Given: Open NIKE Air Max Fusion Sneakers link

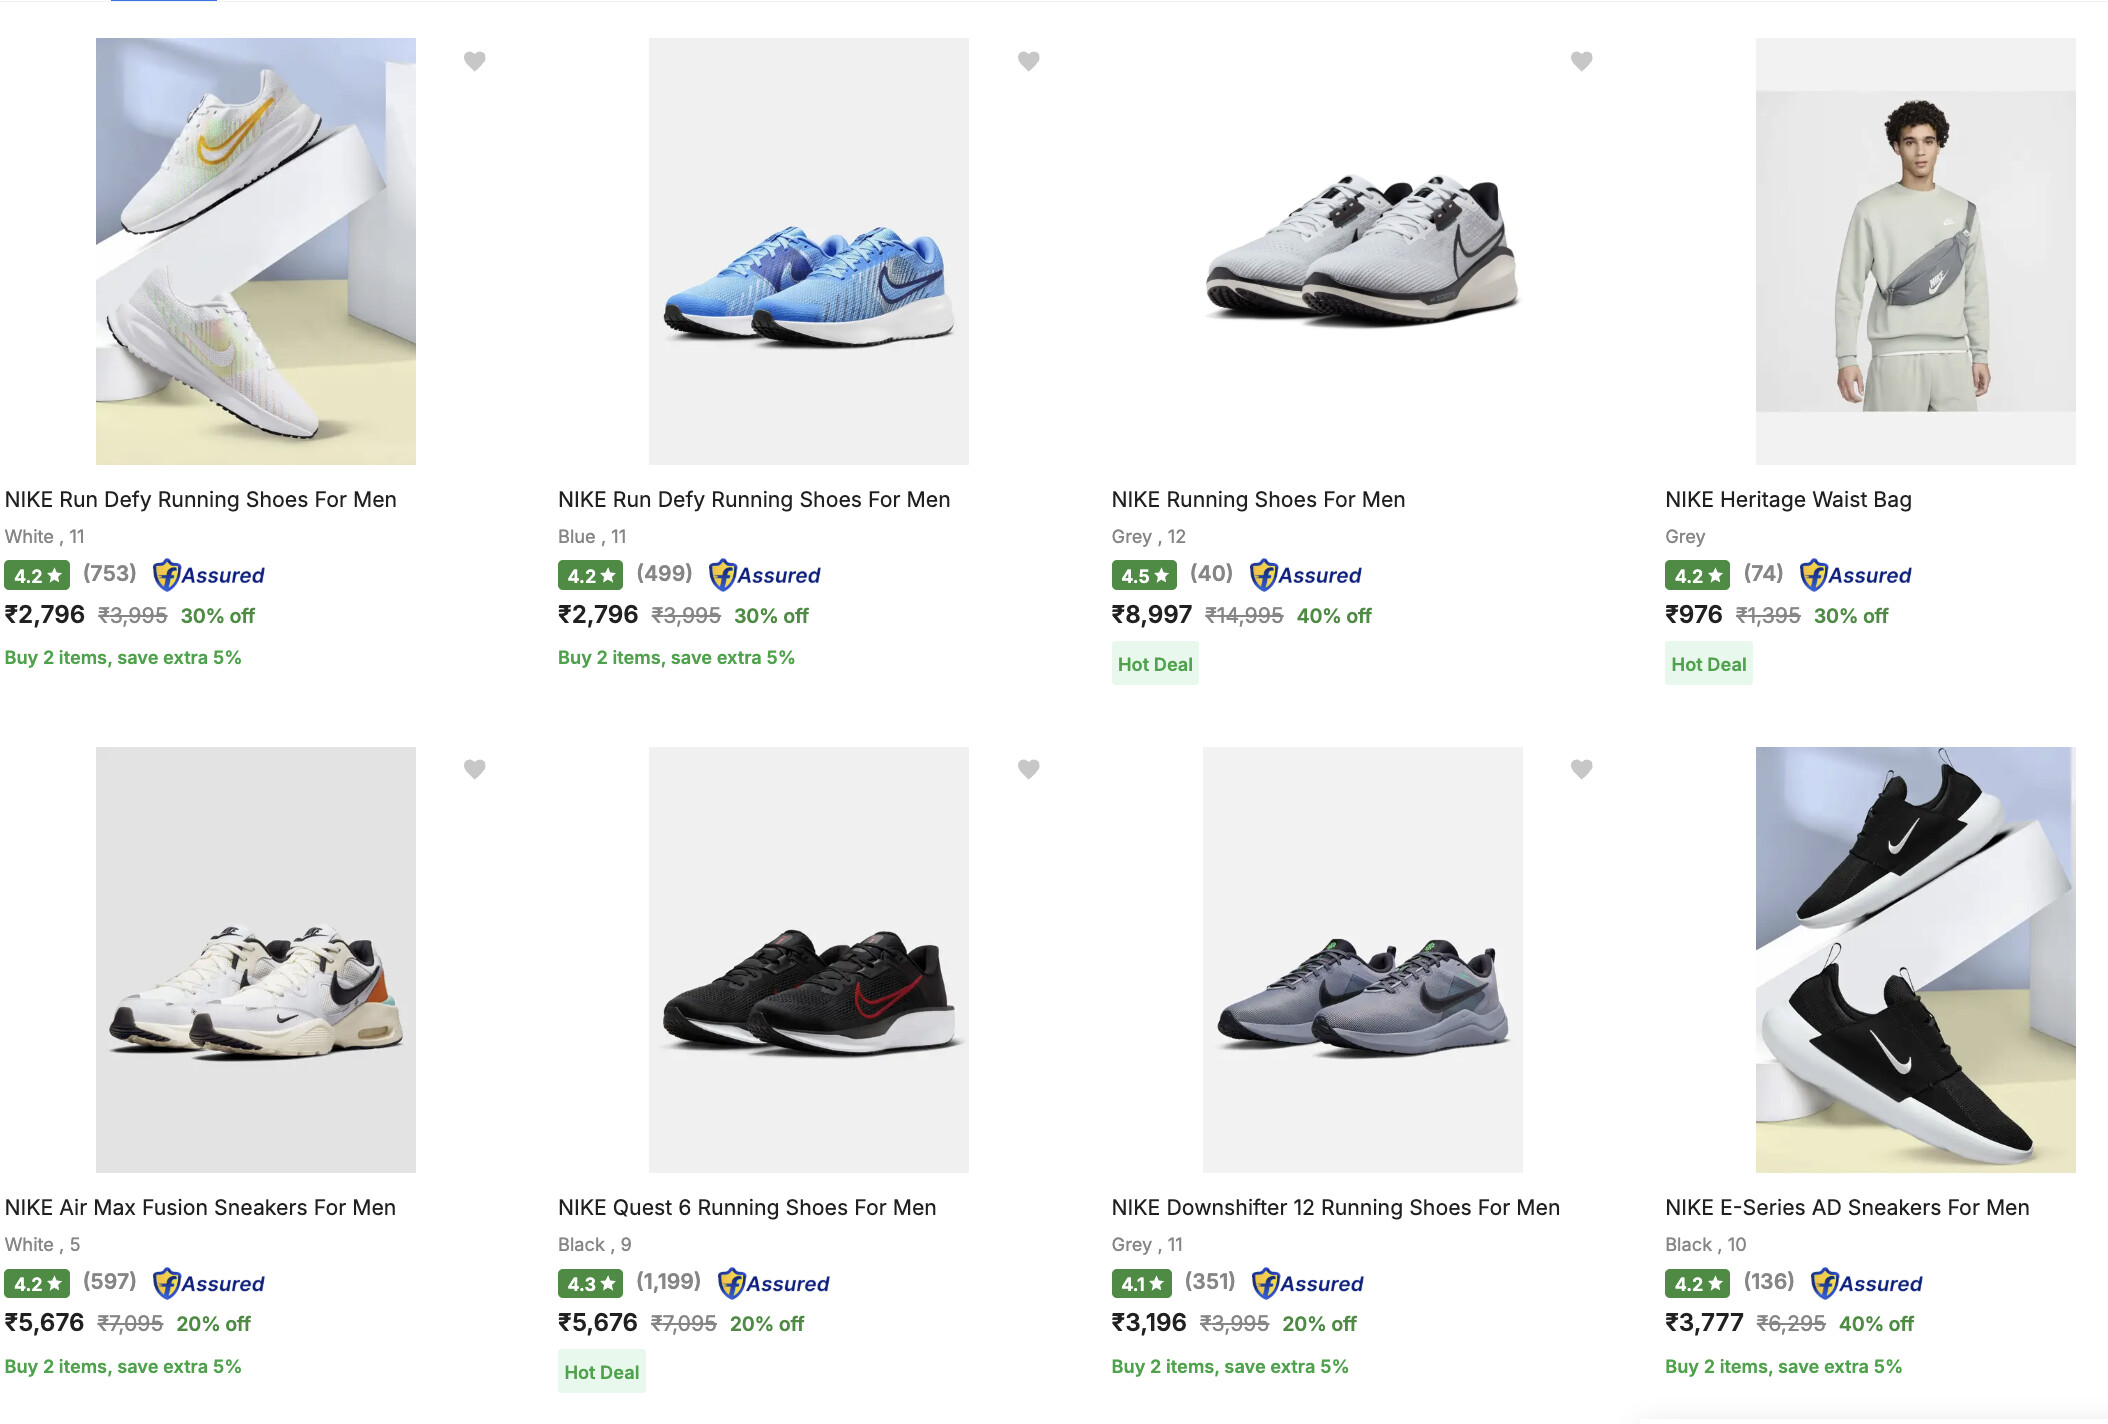Looking at the screenshot, I should 200,1207.
